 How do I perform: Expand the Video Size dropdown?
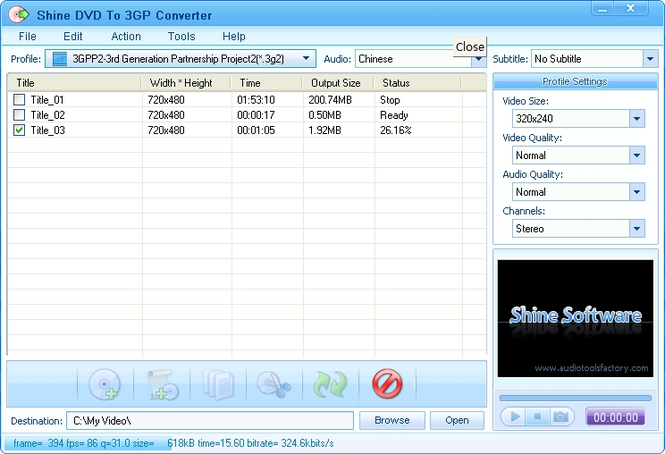(637, 118)
